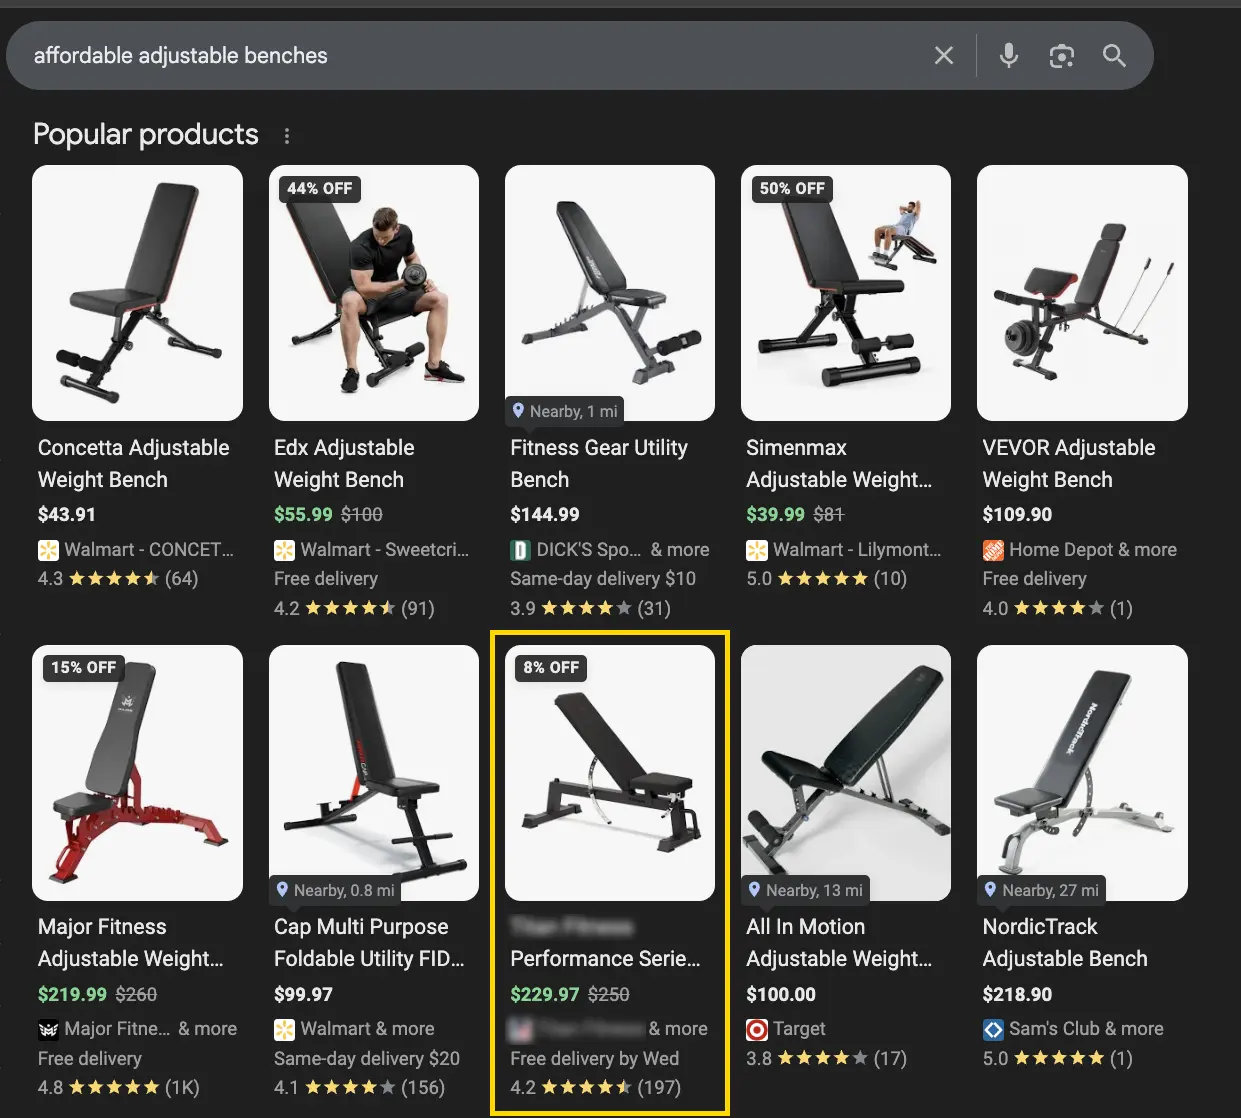Viewport: 1241px width, 1118px height.
Task: Start voice search with the microphone icon
Action: pos(1009,56)
